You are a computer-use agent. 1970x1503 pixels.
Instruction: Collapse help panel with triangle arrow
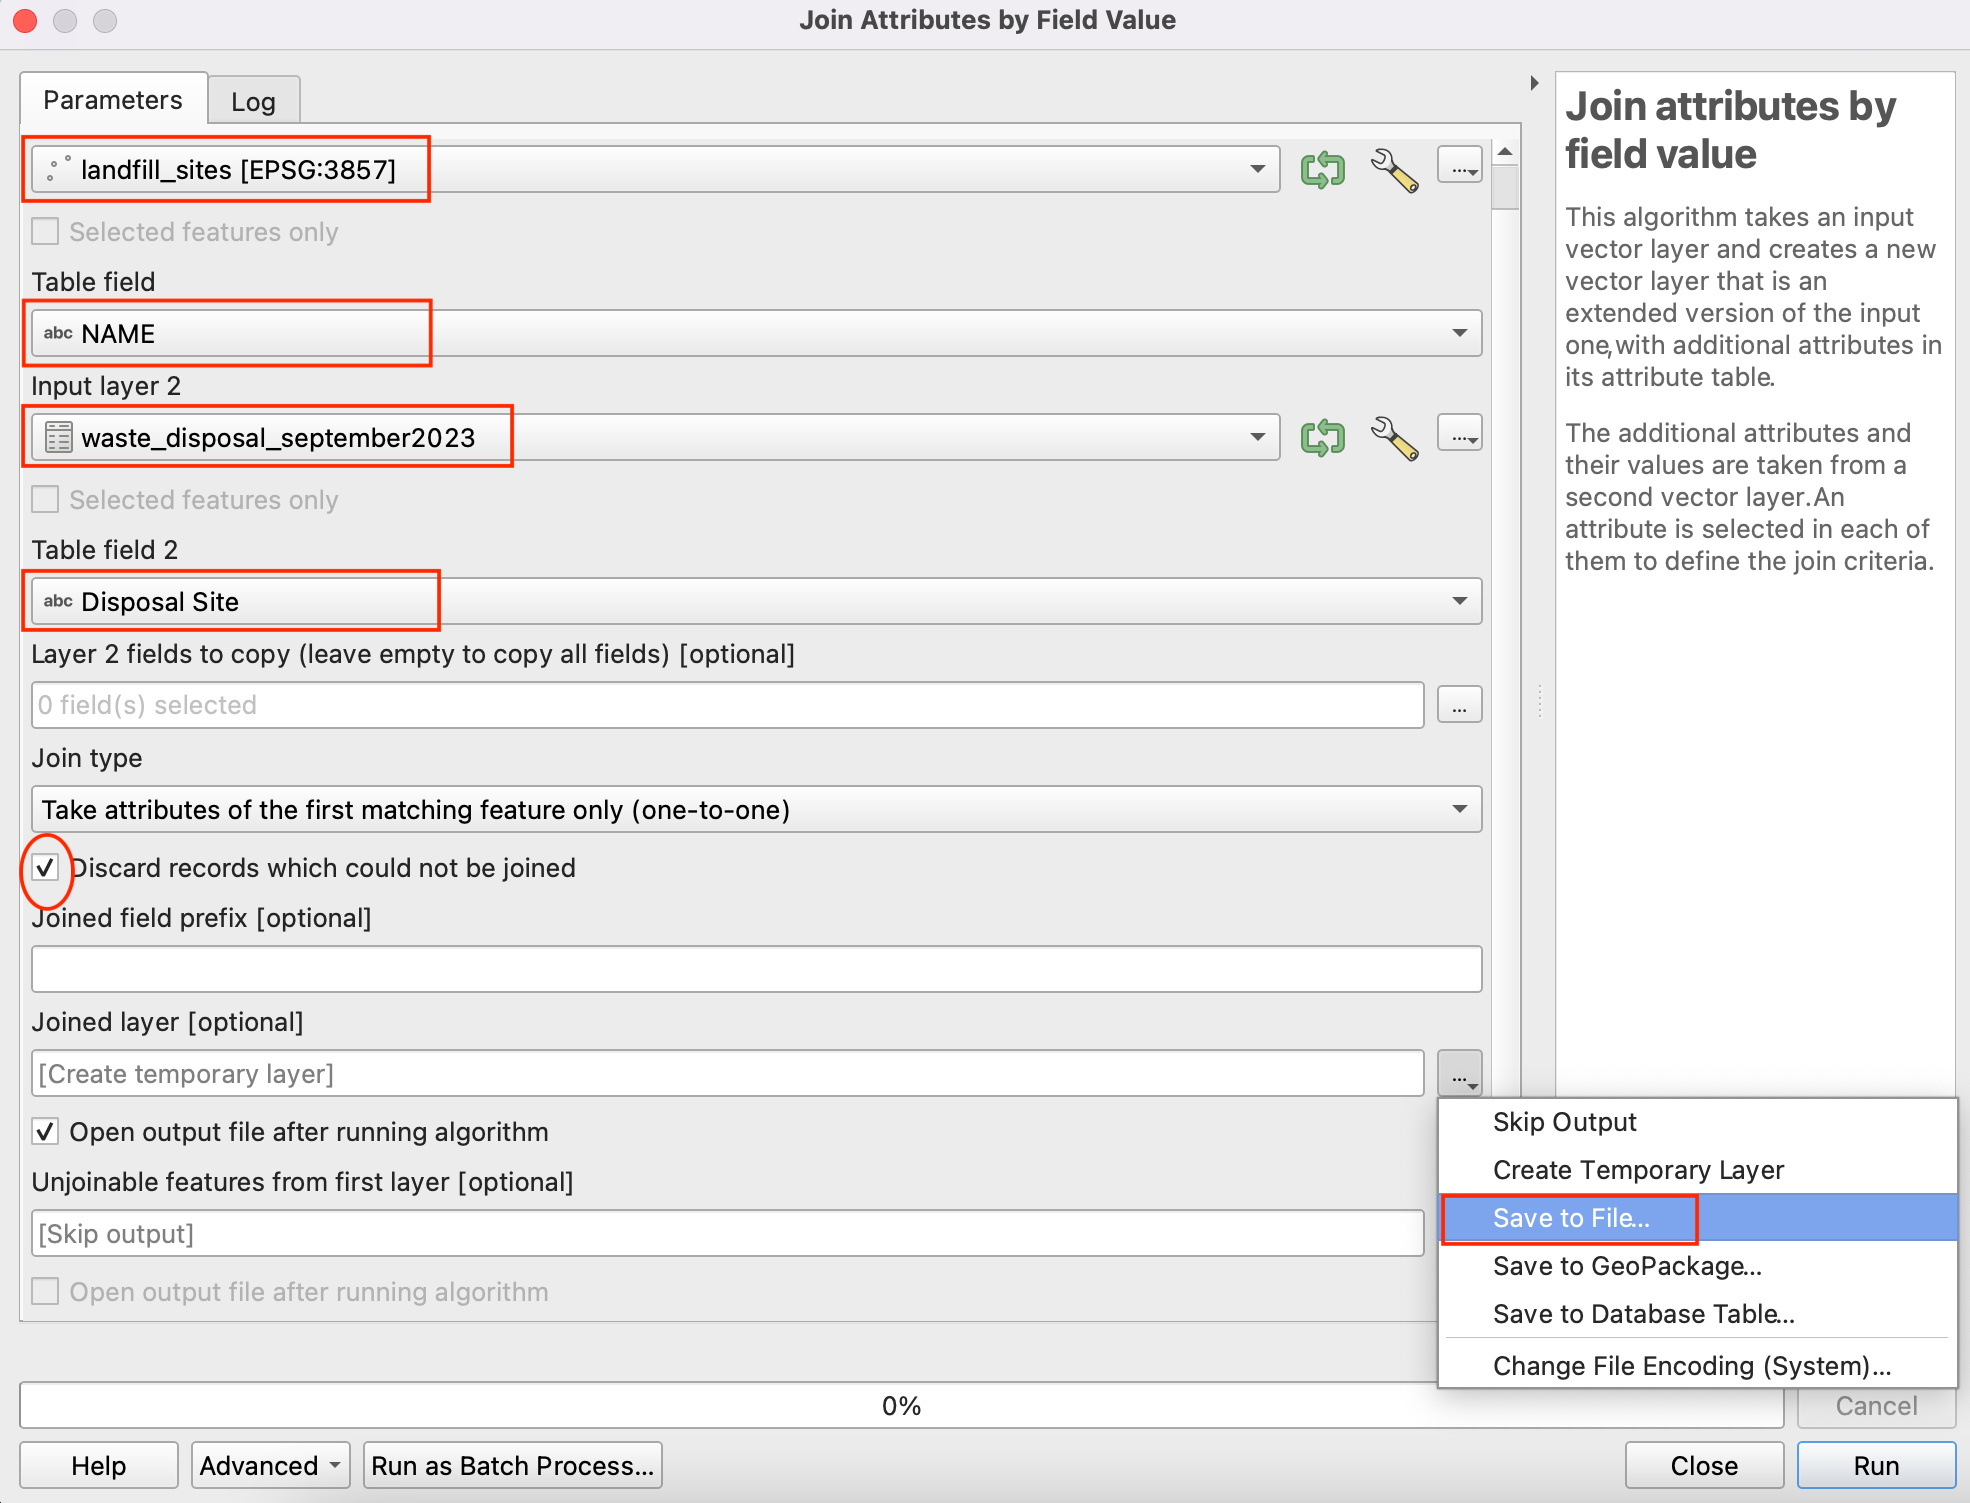pyautogui.click(x=1534, y=83)
